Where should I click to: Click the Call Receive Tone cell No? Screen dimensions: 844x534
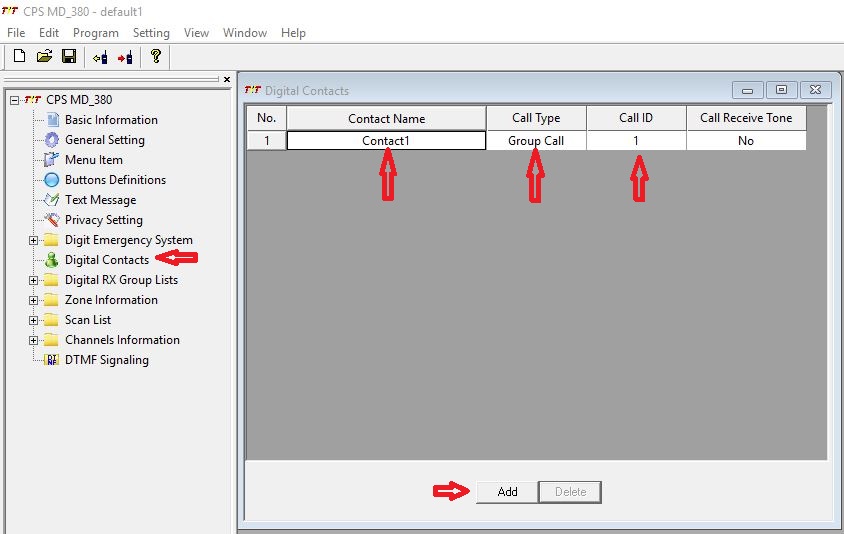coord(746,140)
